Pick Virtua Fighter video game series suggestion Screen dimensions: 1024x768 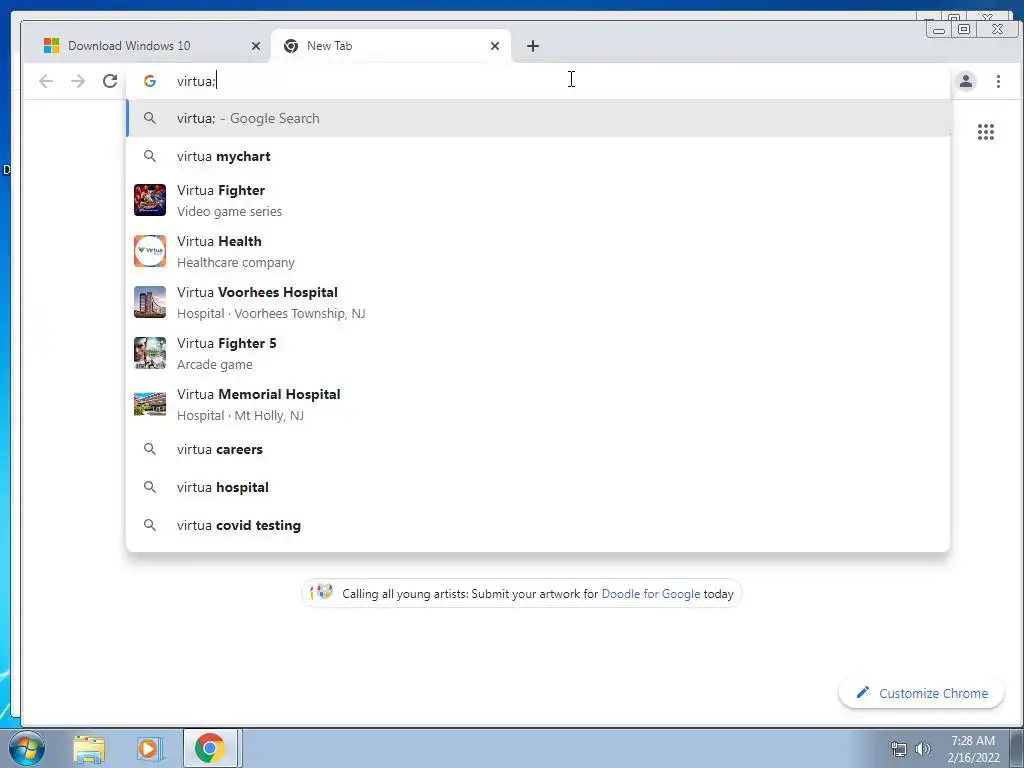pos(538,200)
